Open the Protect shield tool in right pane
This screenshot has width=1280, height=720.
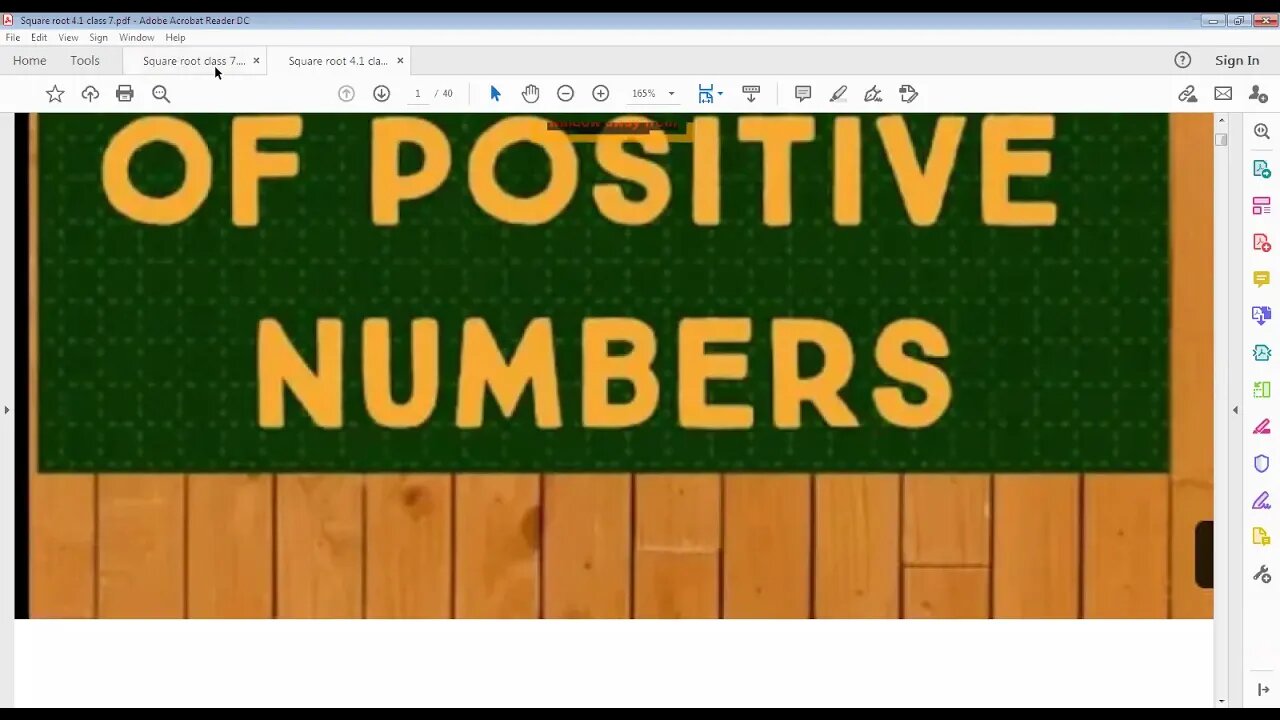pos(1262,463)
